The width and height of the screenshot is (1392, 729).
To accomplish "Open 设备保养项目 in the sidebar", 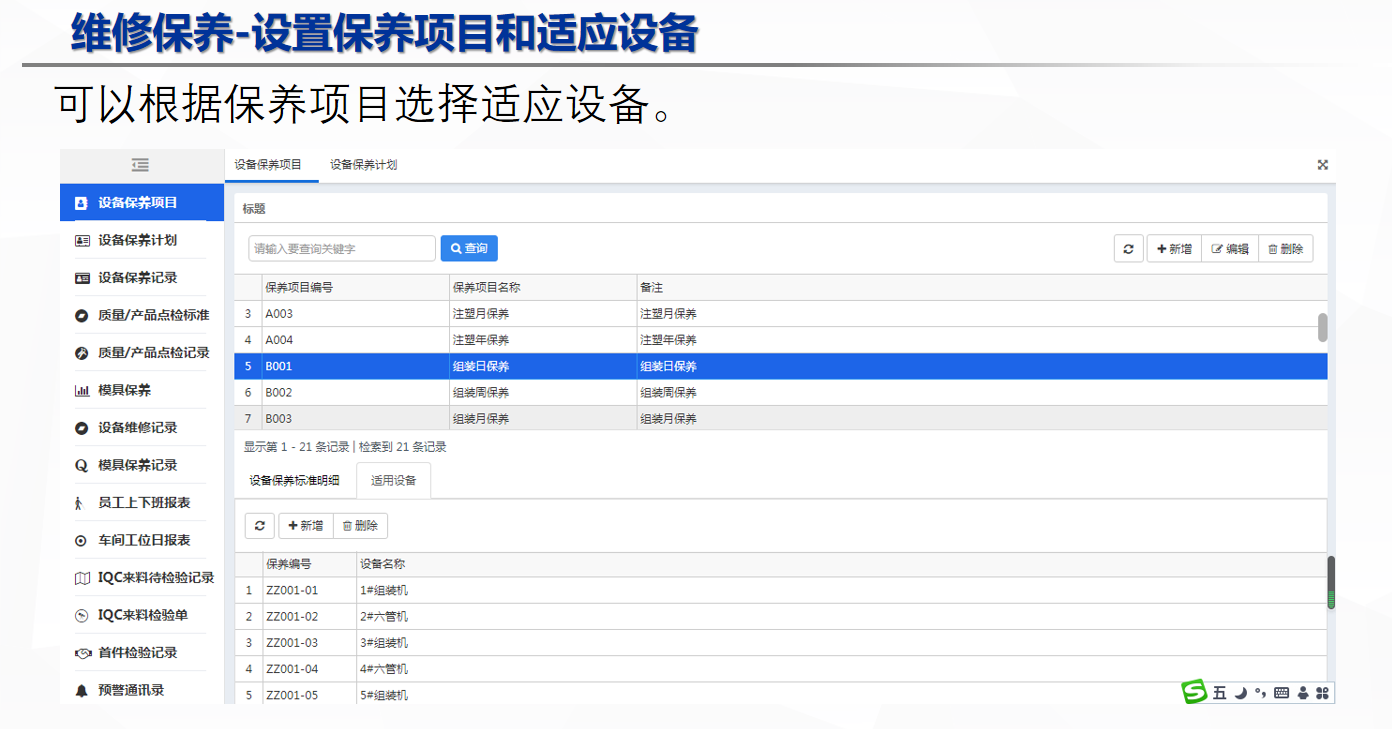I will [x=142, y=202].
